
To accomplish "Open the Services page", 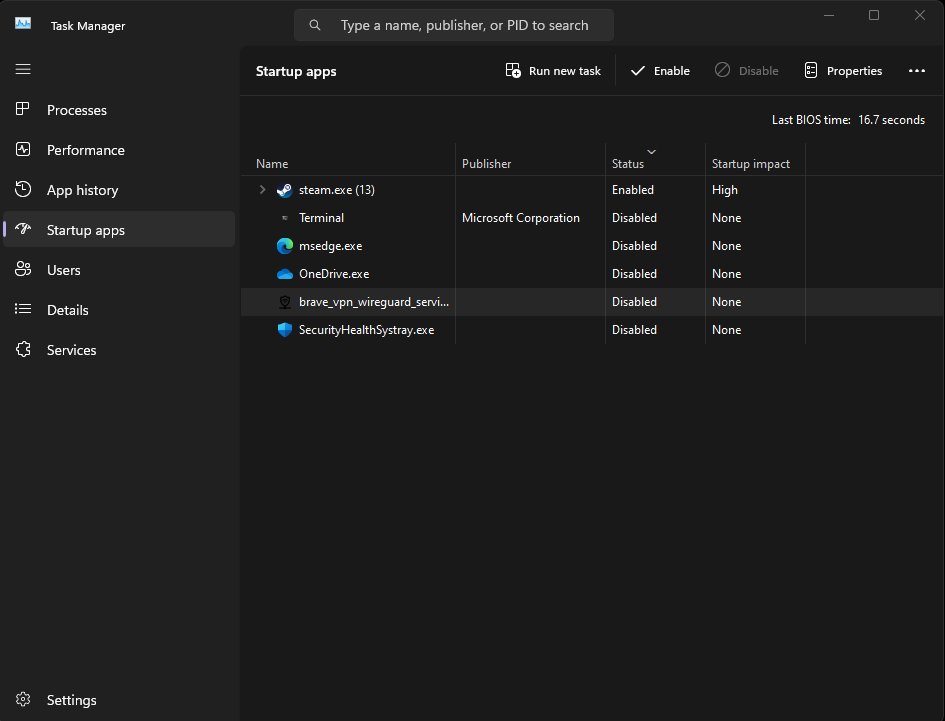I will click(119, 350).
